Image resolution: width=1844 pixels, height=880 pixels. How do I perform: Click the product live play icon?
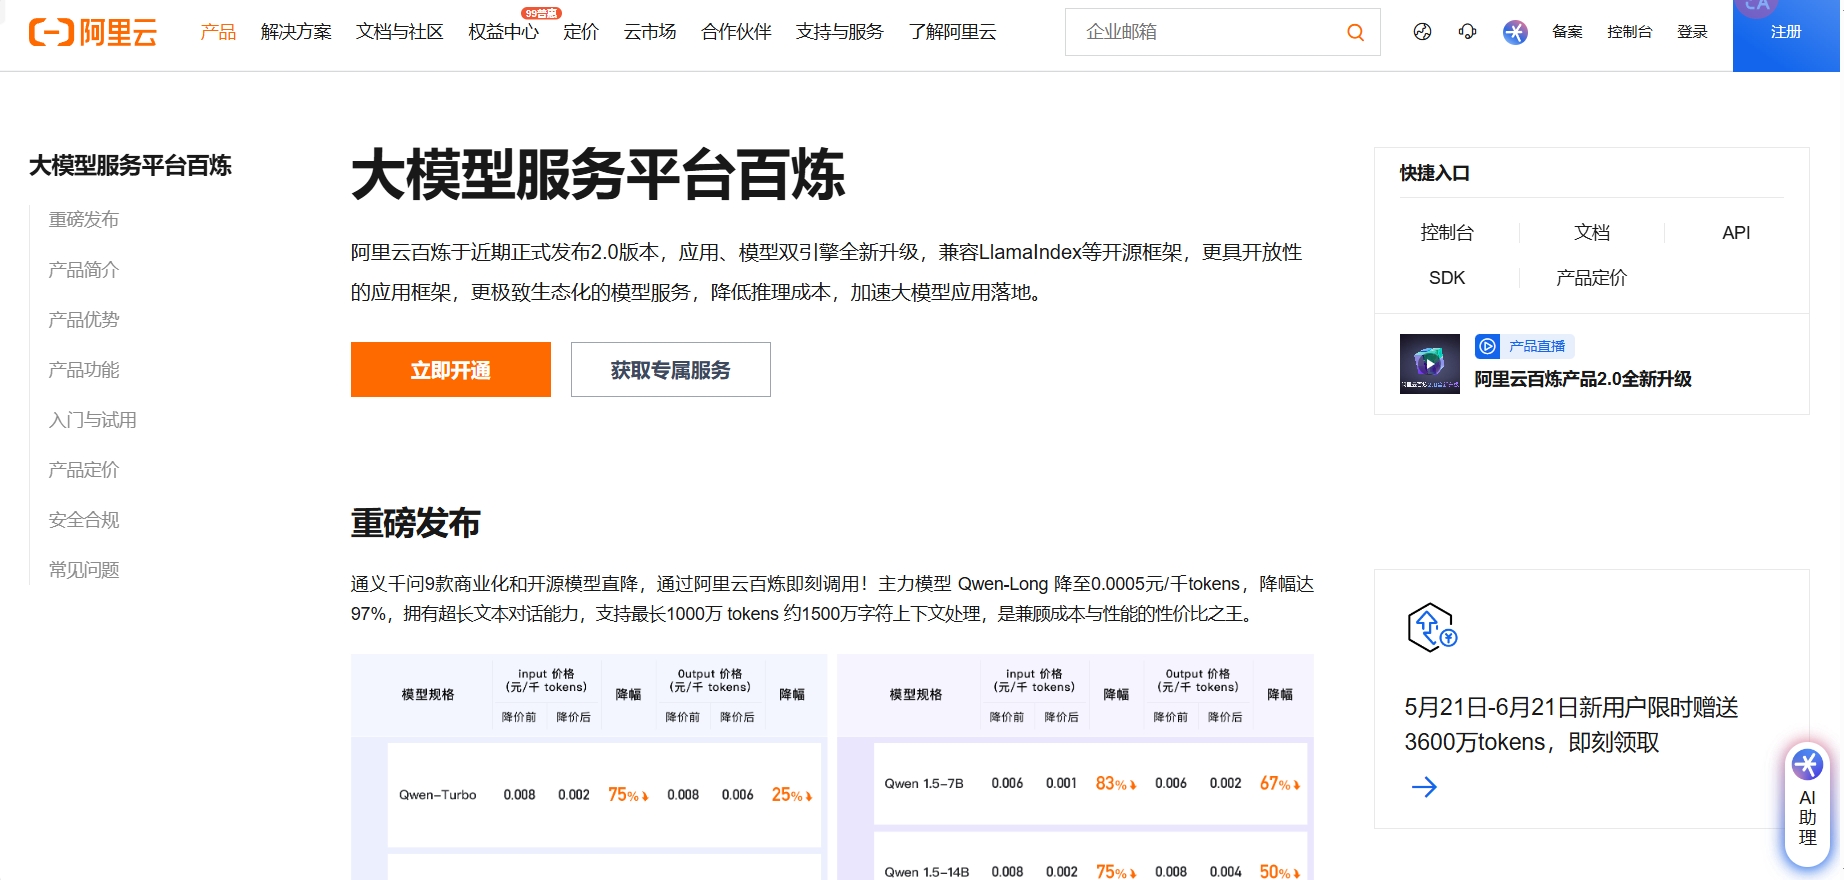pyautogui.click(x=1487, y=346)
